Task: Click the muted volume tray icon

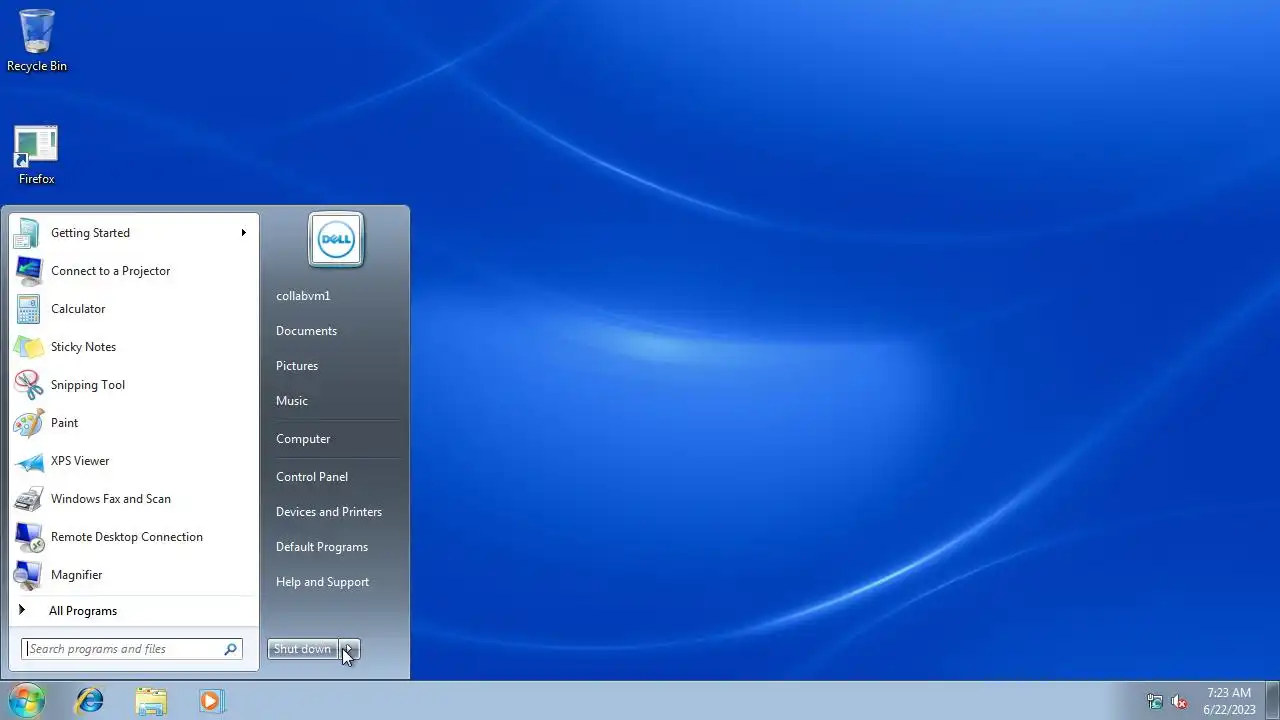Action: (x=1180, y=702)
